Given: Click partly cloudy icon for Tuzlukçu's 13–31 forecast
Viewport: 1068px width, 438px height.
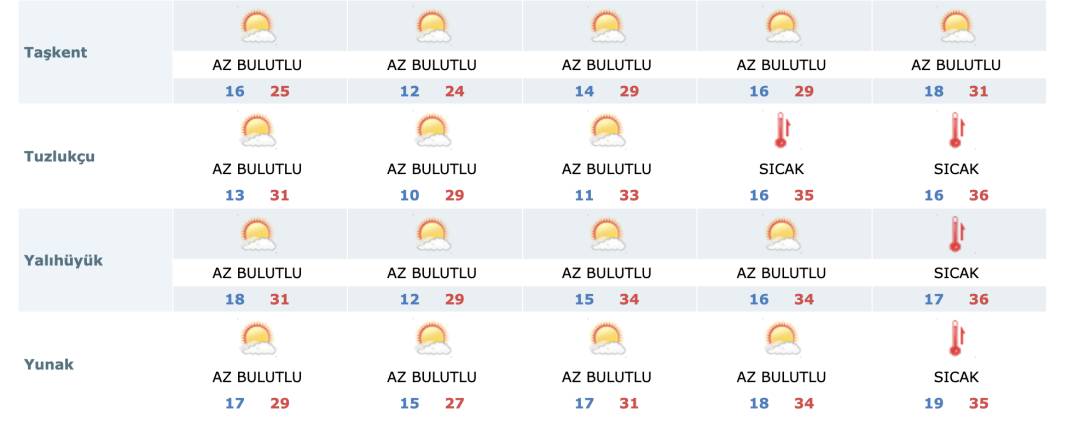Looking at the screenshot, I should (x=257, y=130).
